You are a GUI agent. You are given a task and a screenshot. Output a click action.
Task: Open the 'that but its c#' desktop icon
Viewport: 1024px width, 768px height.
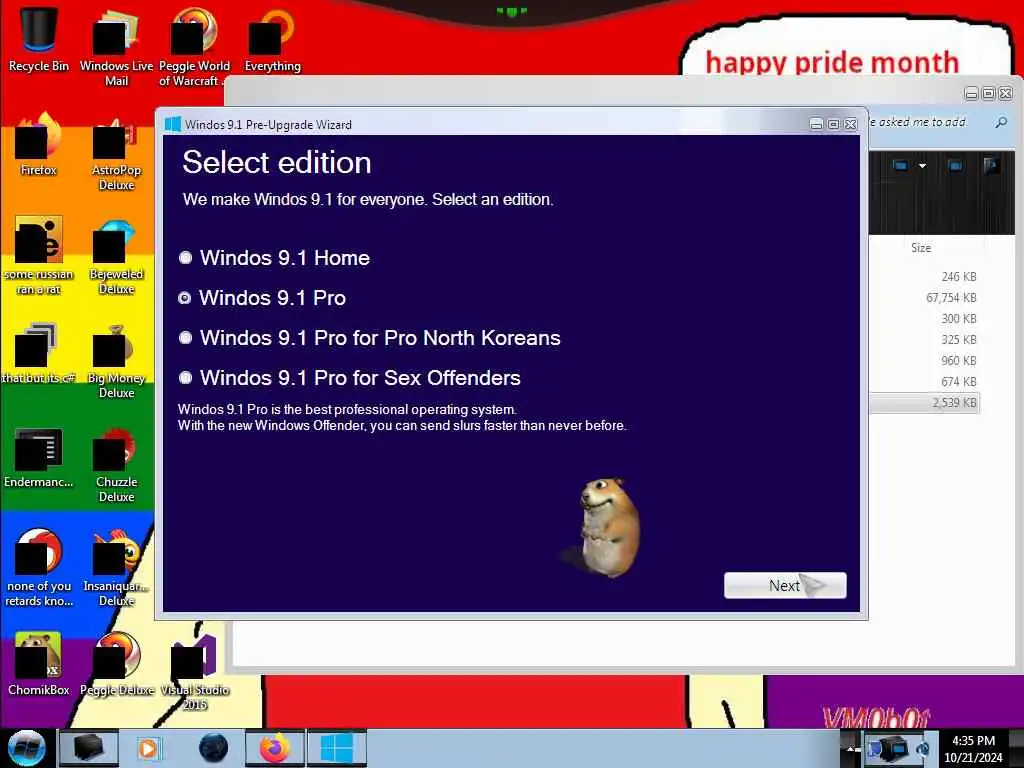pos(39,353)
